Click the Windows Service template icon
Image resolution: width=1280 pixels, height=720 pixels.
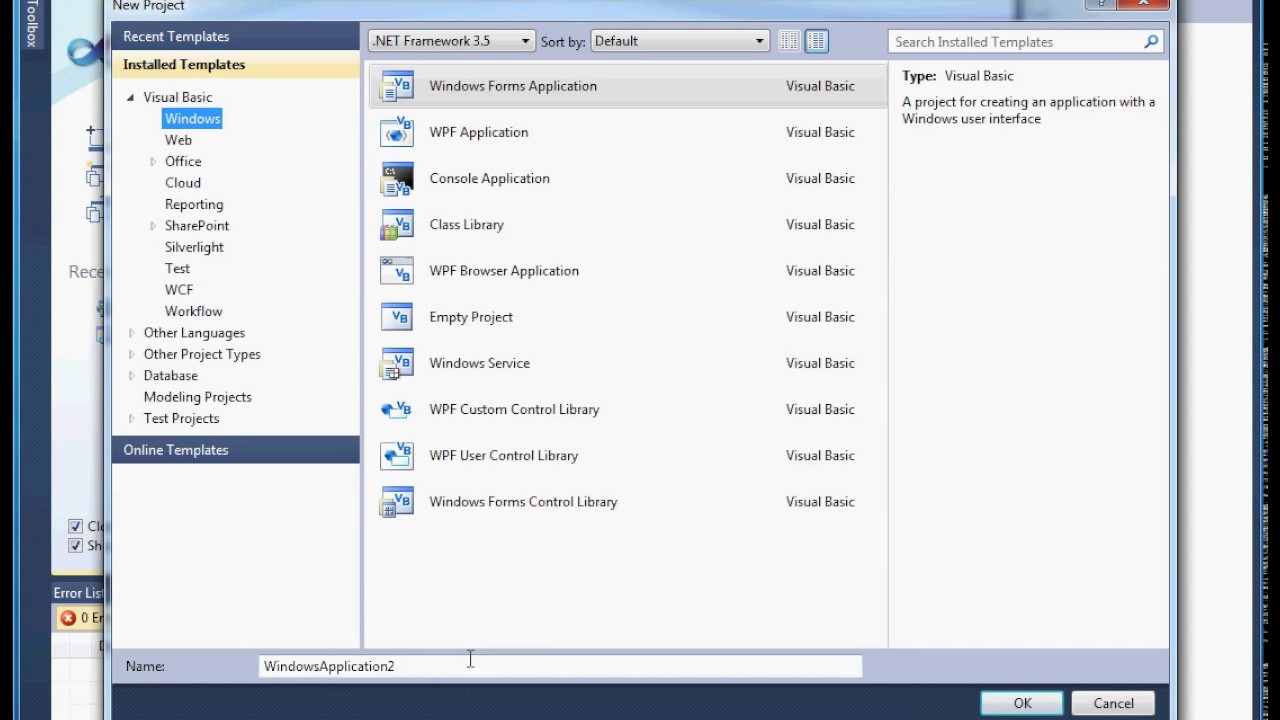pyautogui.click(x=397, y=363)
